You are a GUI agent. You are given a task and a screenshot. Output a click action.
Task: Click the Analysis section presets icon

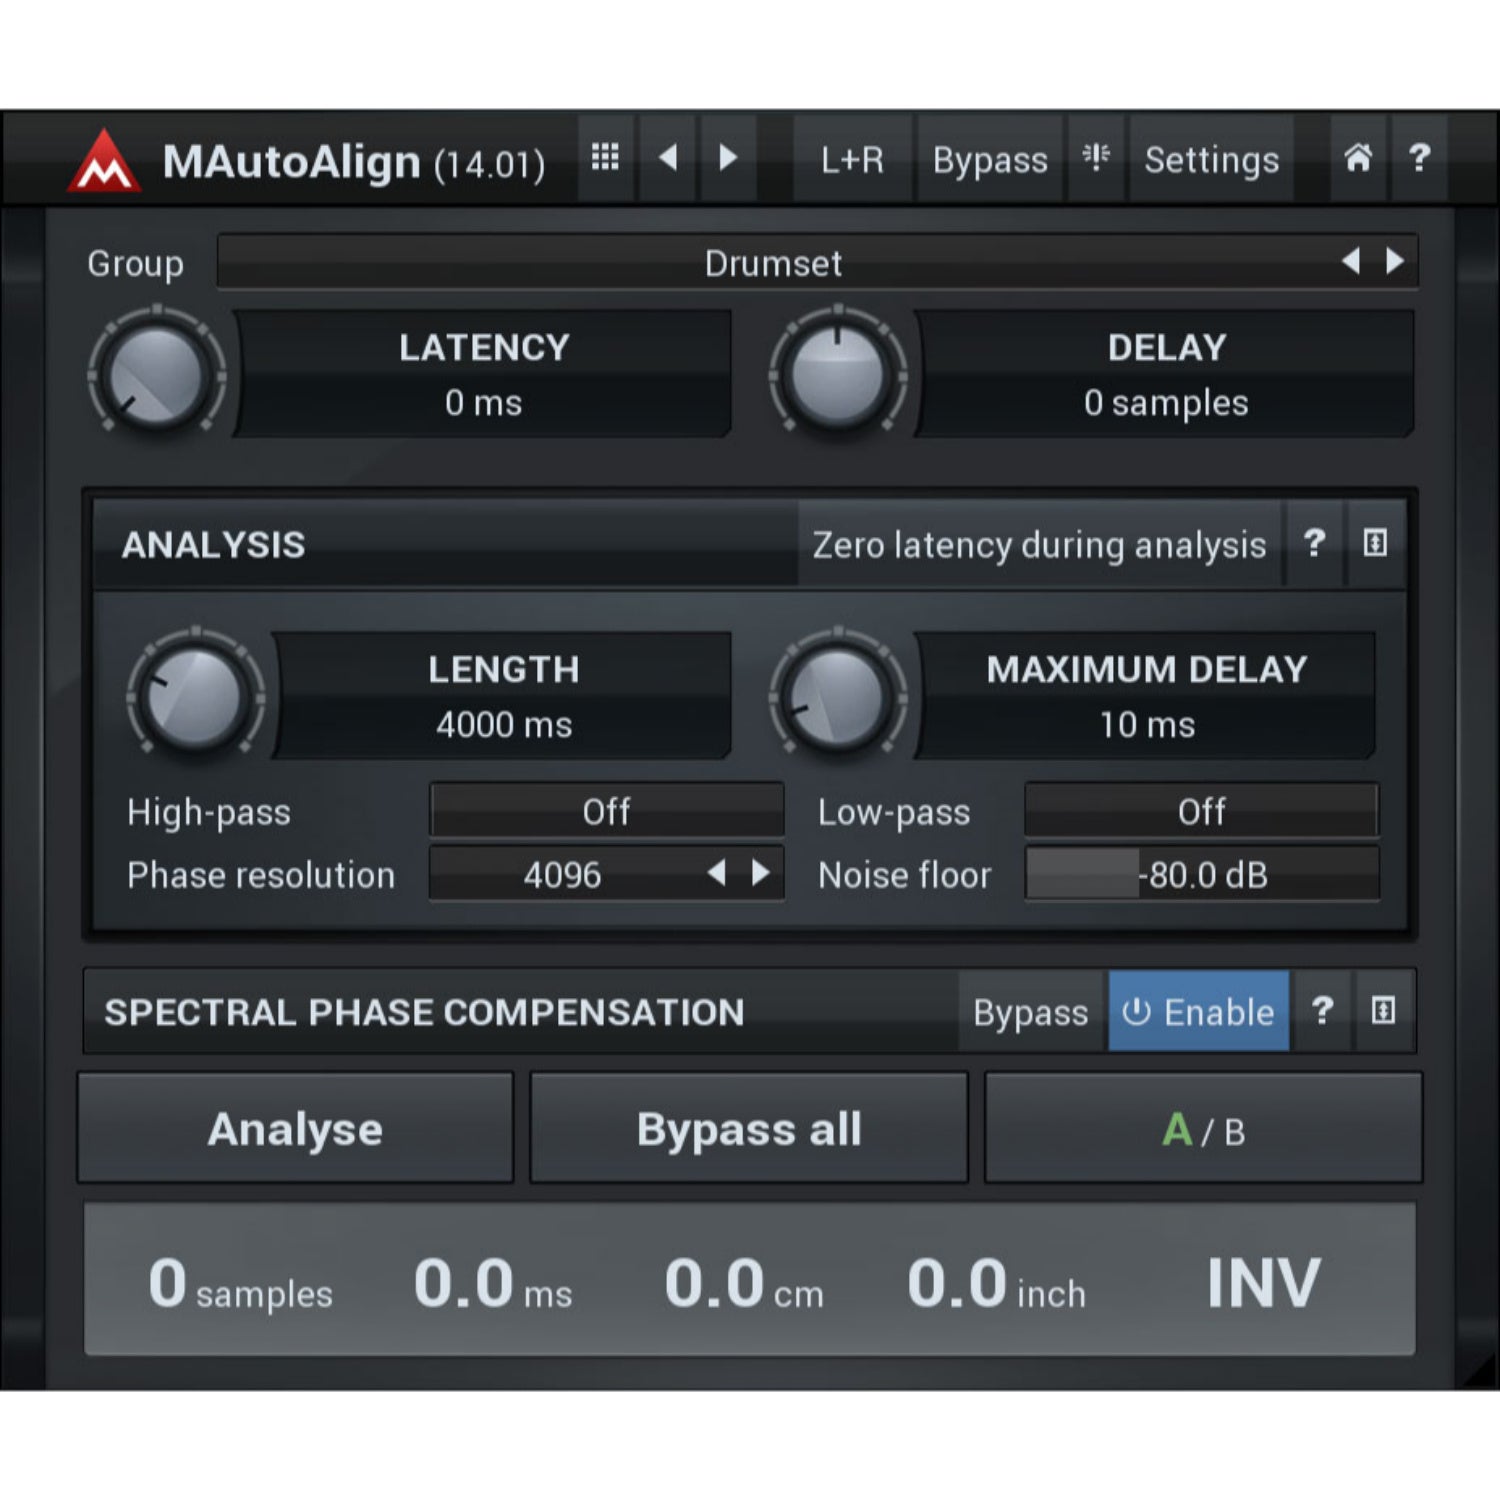(x=1376, y=544)
